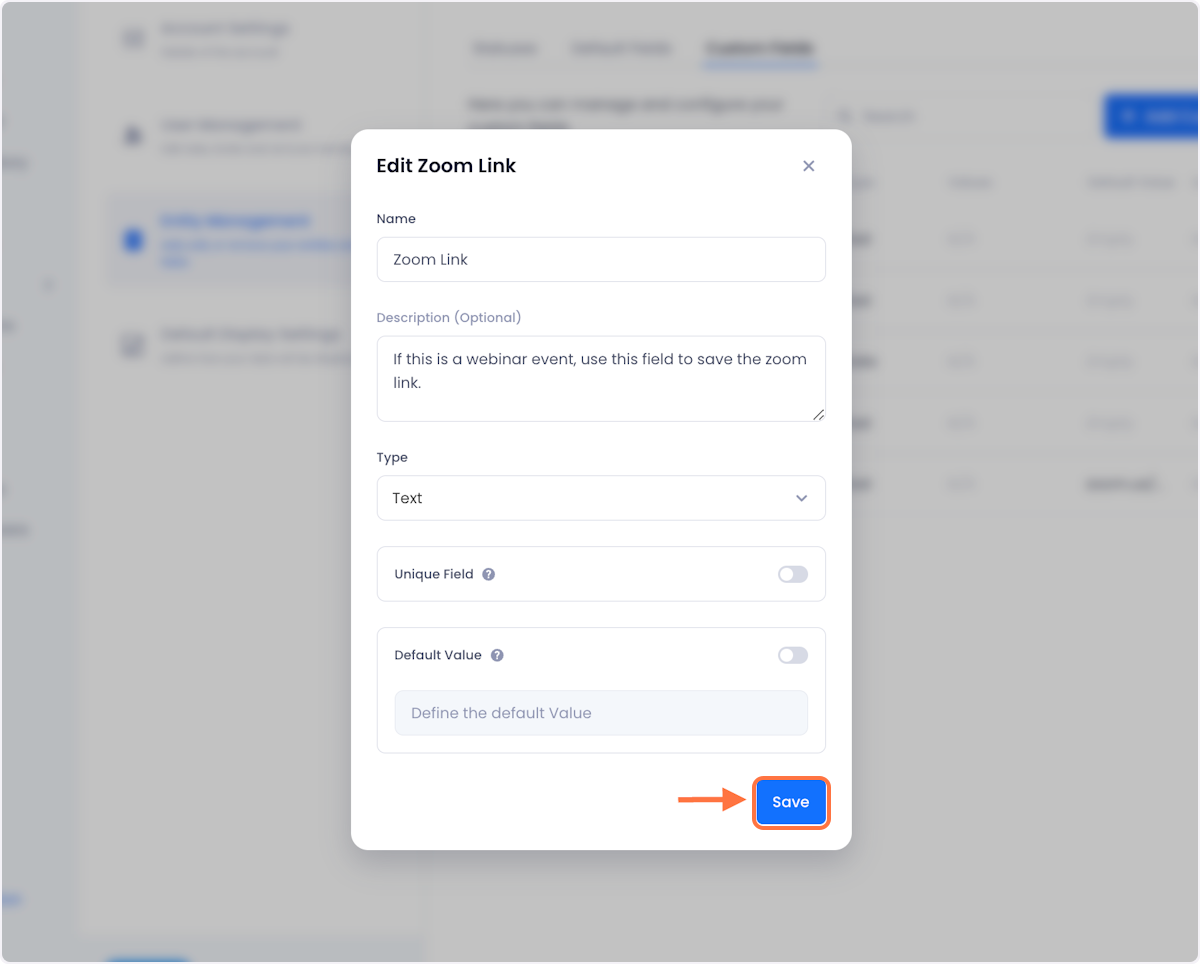The width and height of the screenshot is (1200, 964).
Task: Enable the Unique Field toggle
Action: coord(793,574)
